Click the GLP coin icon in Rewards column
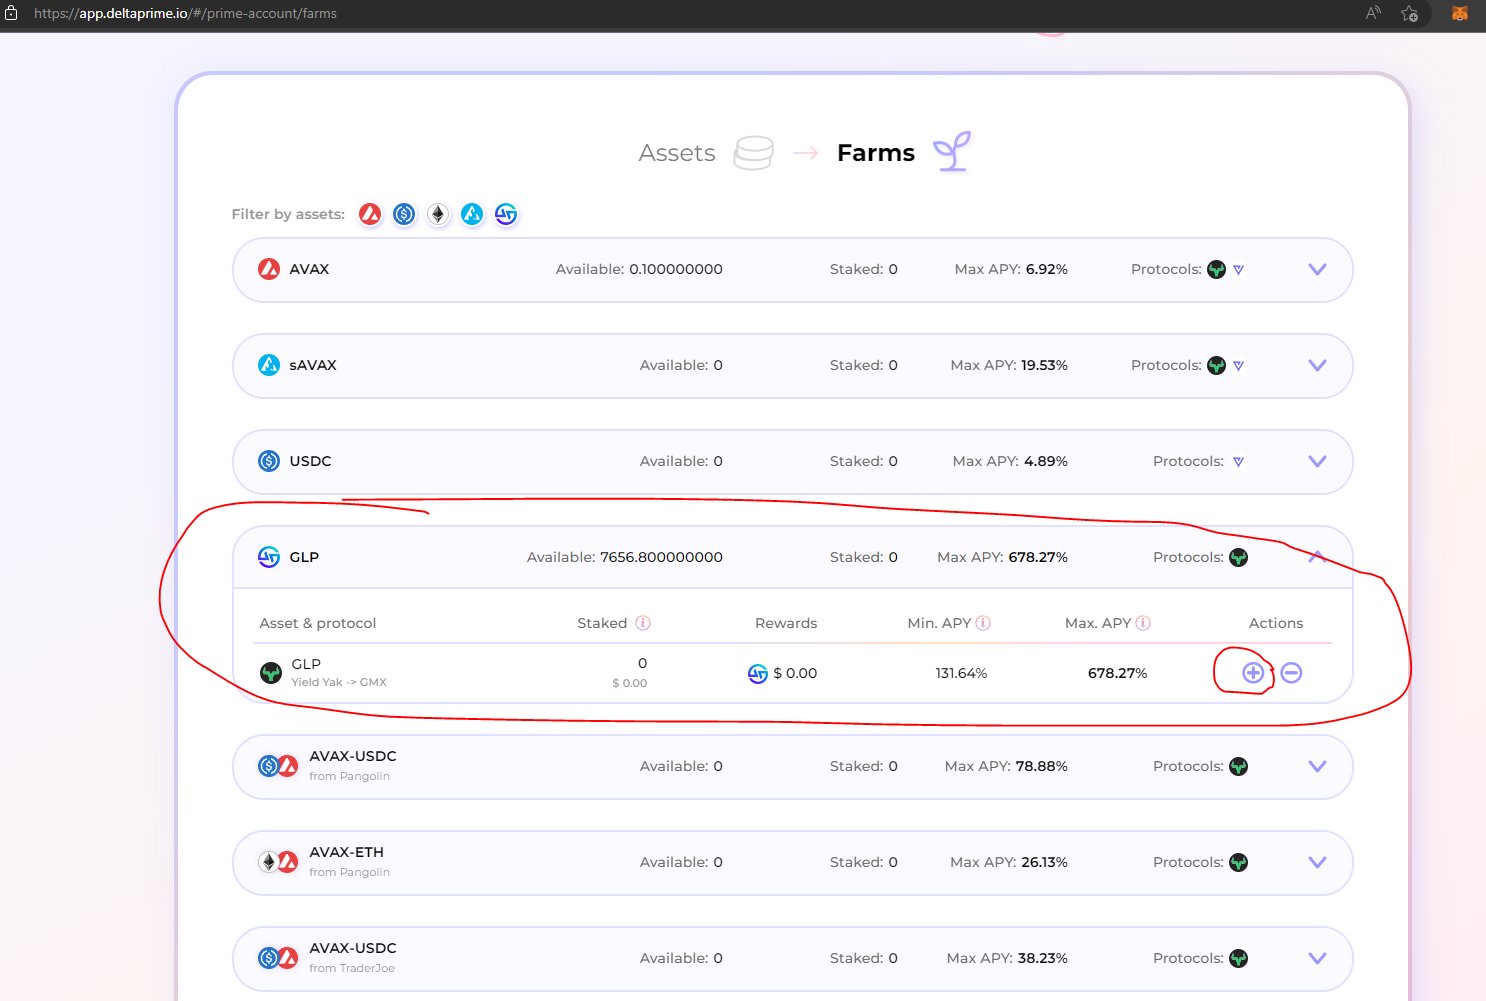 tap(757, 673)
